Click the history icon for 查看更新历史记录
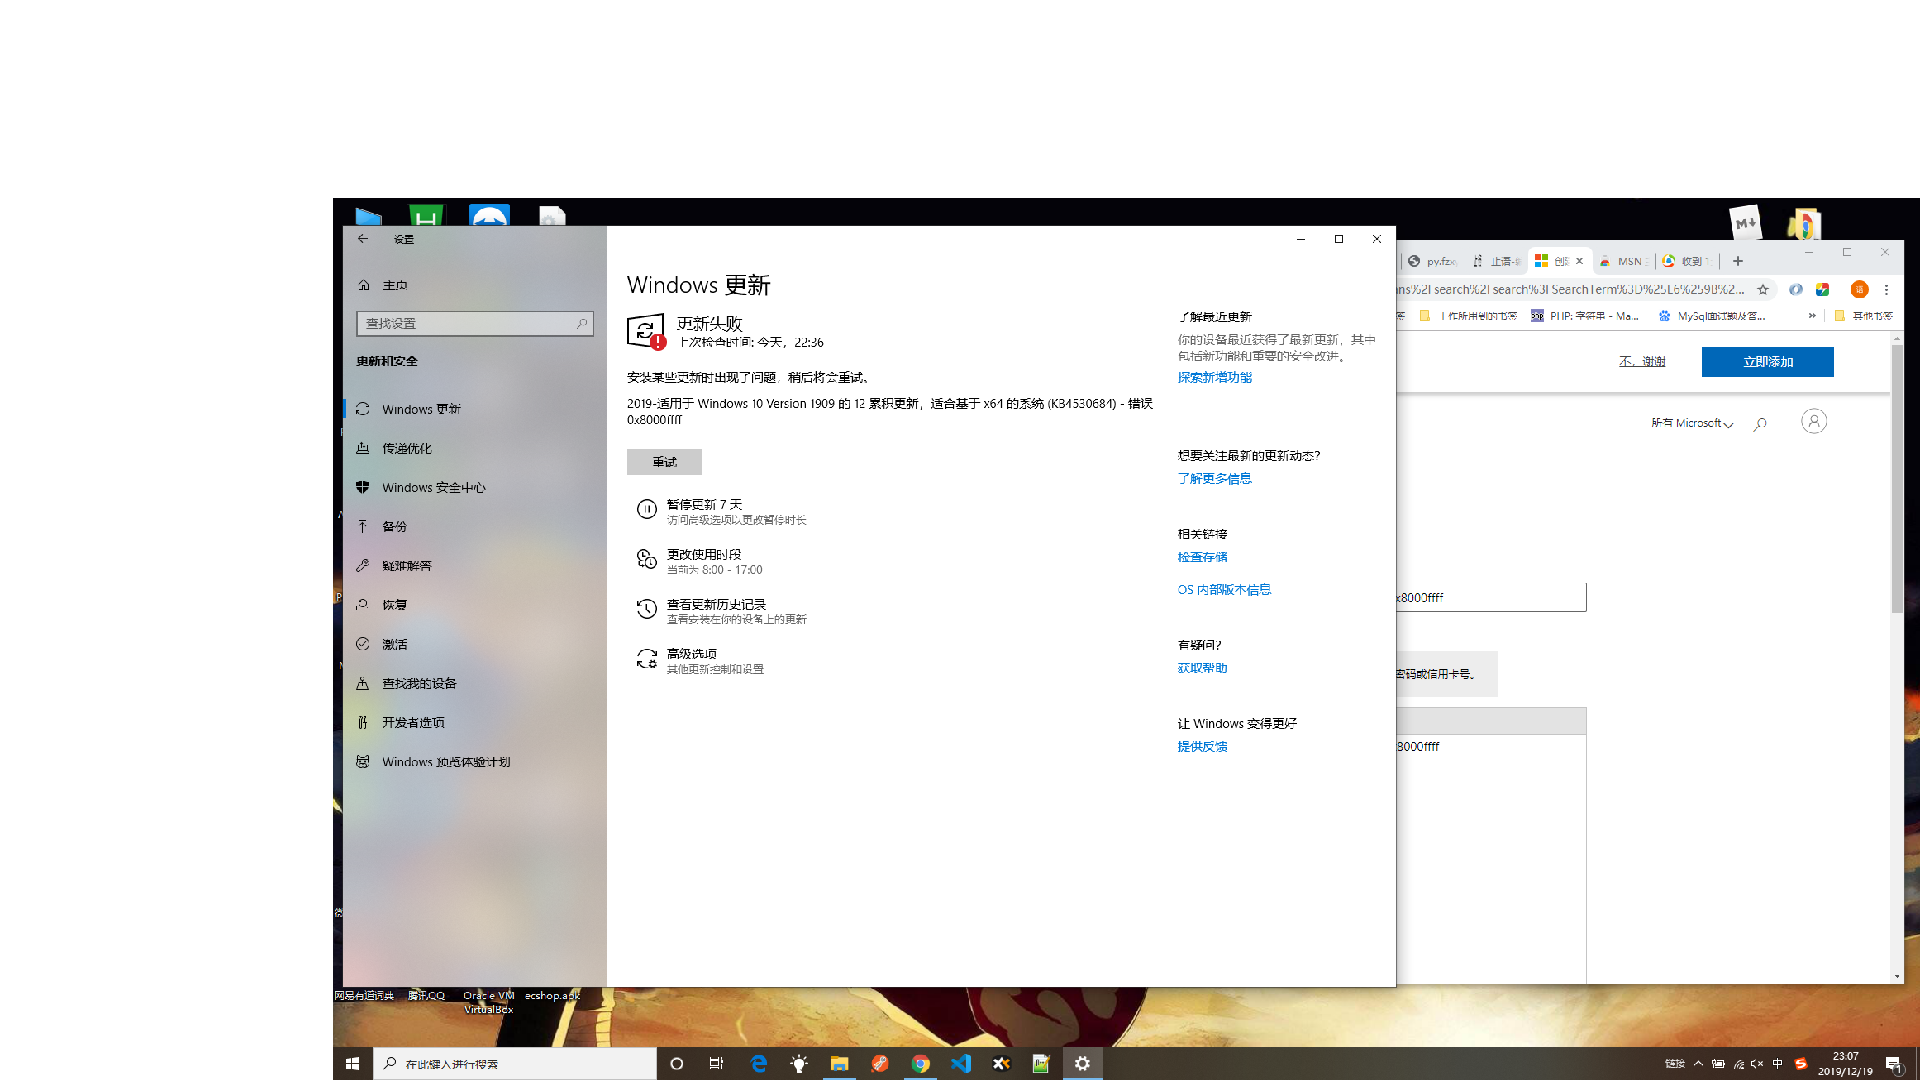The height and width of the screenshot is (1080, 1920). click(647, 609)
